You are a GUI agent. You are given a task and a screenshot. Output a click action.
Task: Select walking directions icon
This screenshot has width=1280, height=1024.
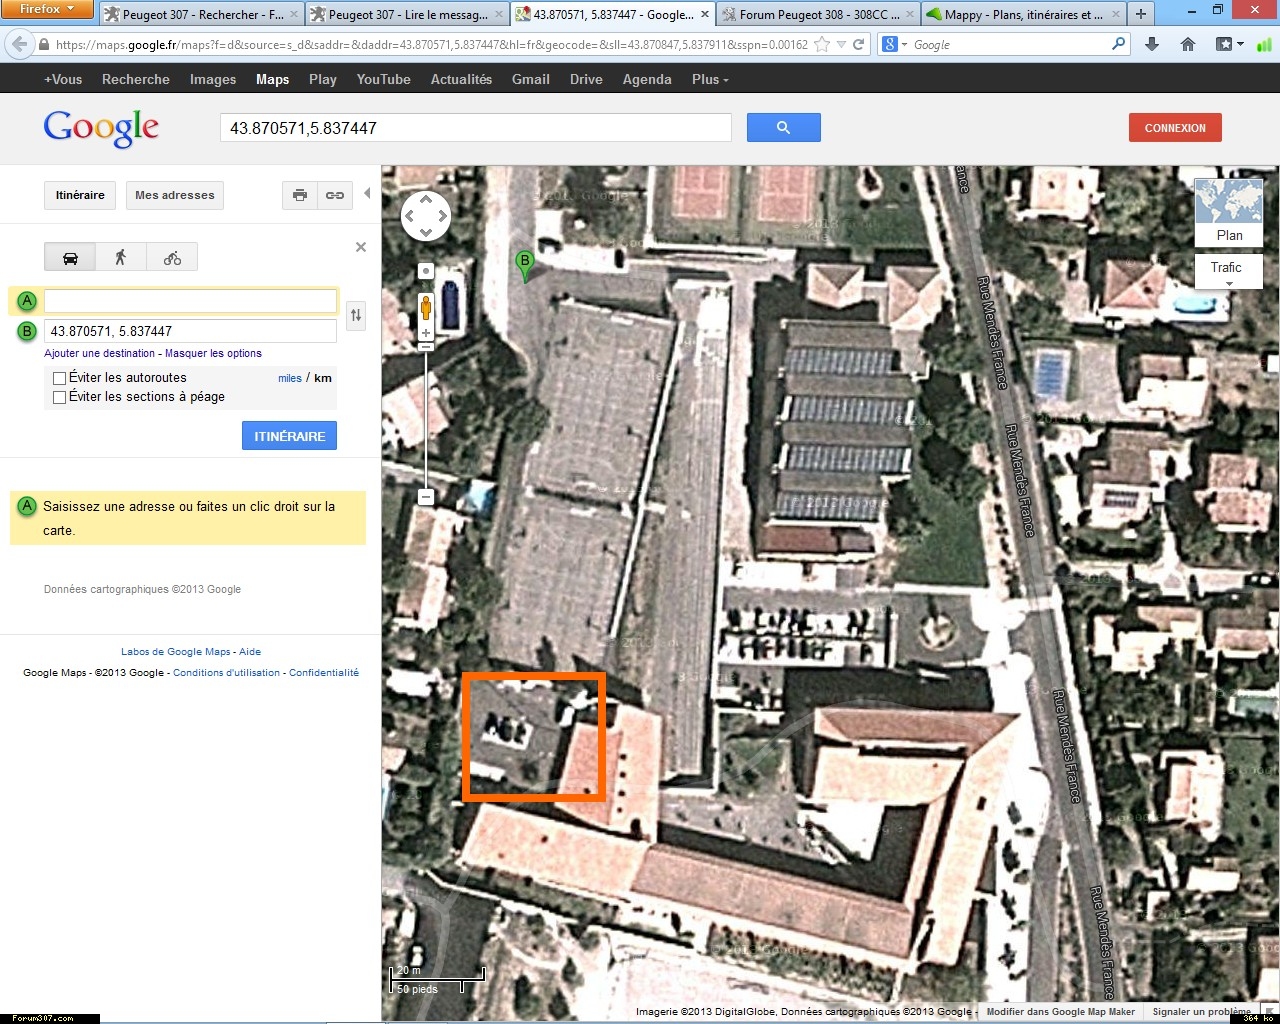coord(121,258)
